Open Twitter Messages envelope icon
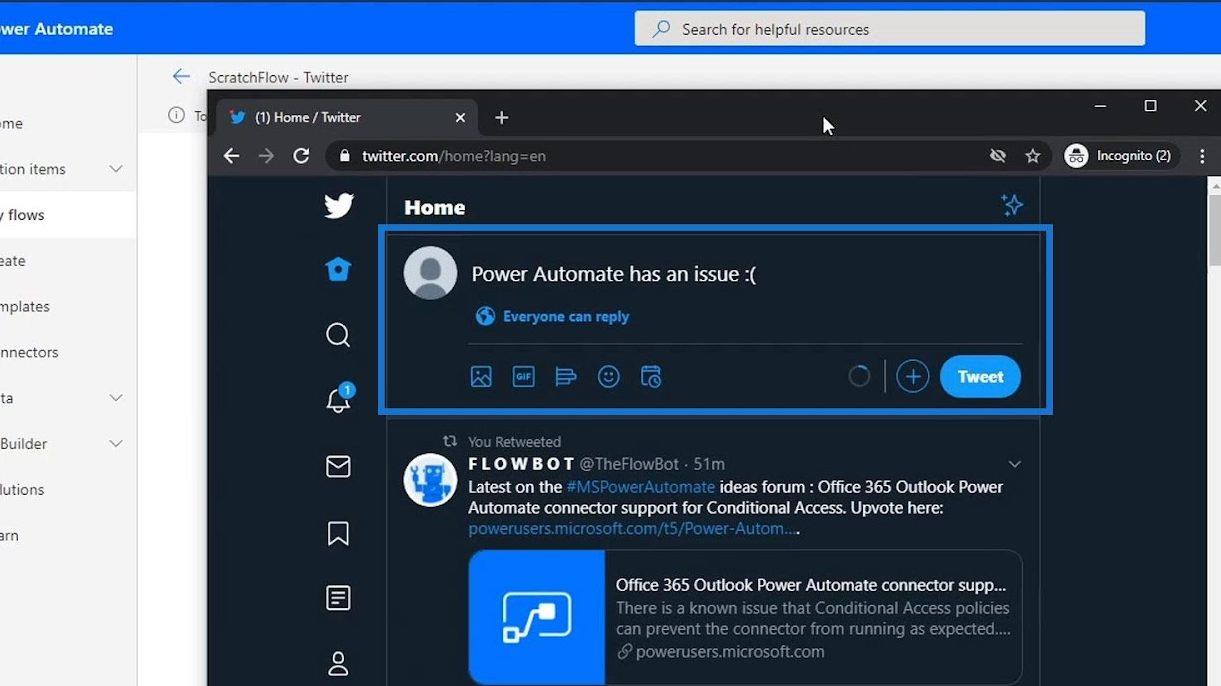This screenshot has height=686, width=1221. pos(338,466)
